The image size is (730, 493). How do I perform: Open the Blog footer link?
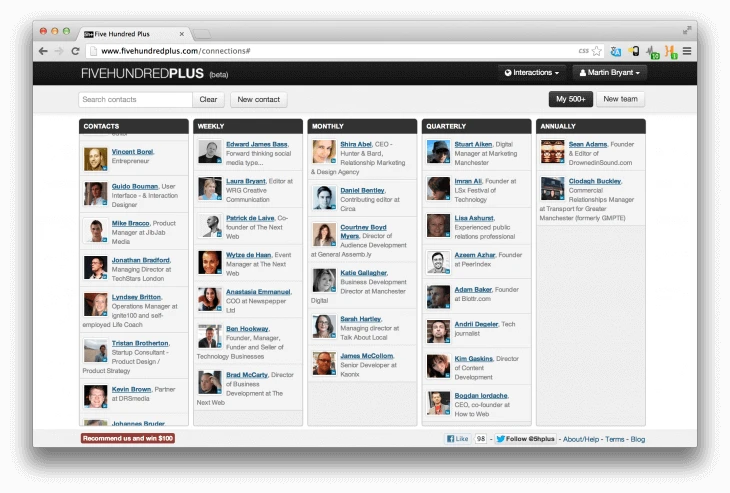638,439
